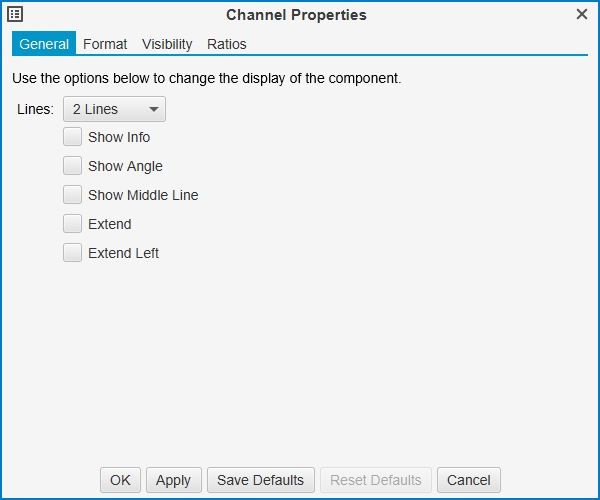This screenshot has height=500, width=600.
Task: Cancel the Channel Properties dialog
Action: pos(469,480)
